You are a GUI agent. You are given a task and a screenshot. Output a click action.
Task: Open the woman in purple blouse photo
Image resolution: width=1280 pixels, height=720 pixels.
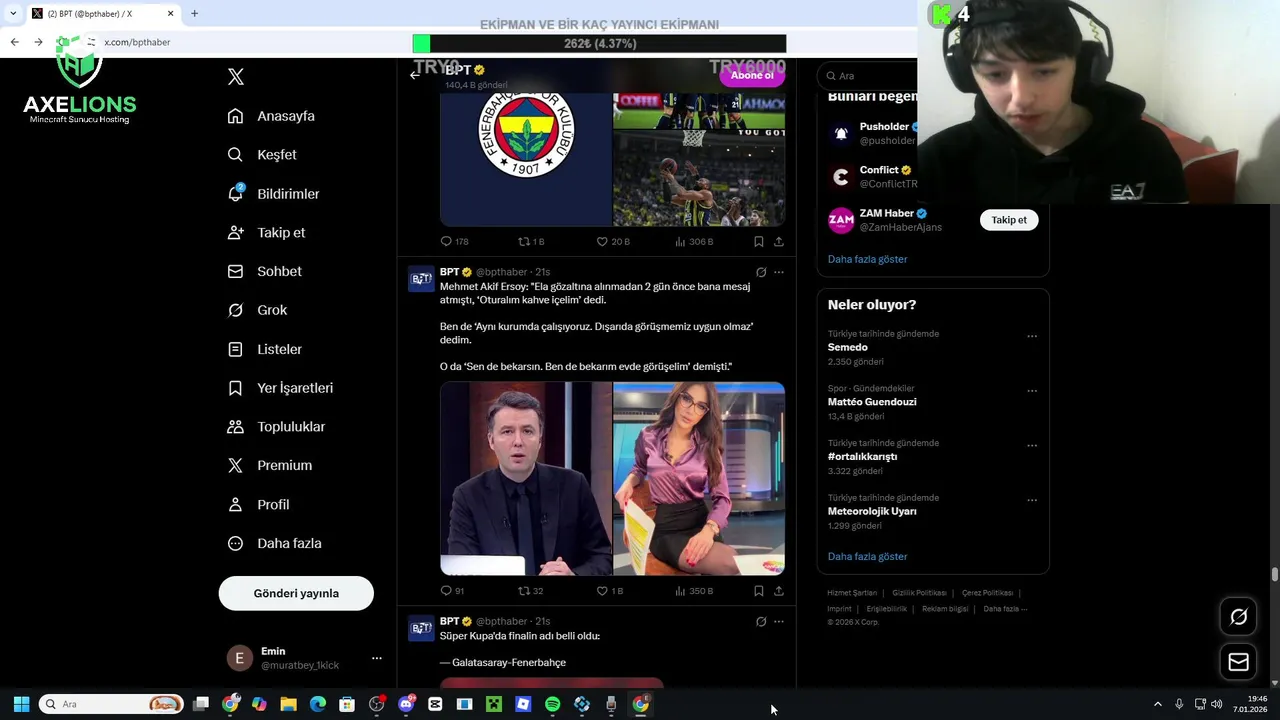pyautogui.click(x=699, y=479)
